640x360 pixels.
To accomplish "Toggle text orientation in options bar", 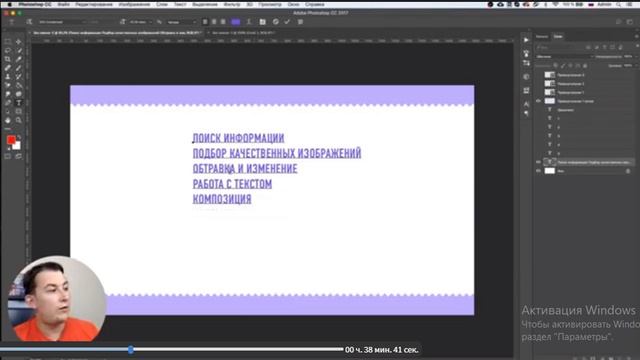I will click(x=29, y=22).
